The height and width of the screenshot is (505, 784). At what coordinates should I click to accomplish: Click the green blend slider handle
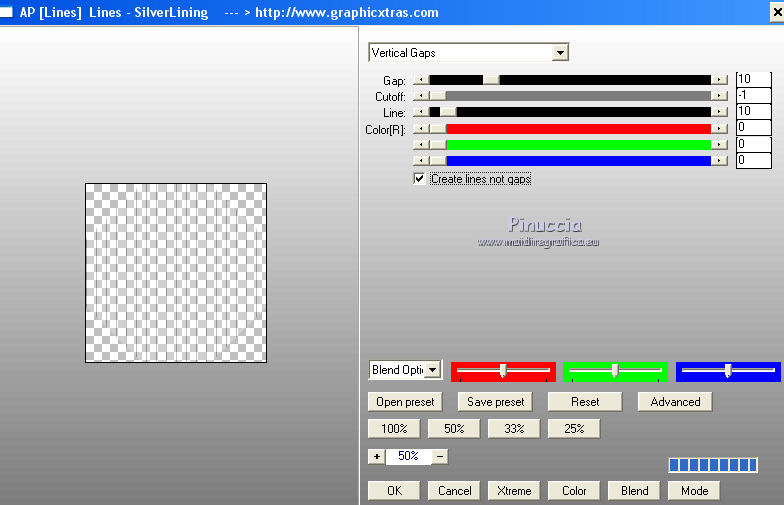tap(616, 370)
